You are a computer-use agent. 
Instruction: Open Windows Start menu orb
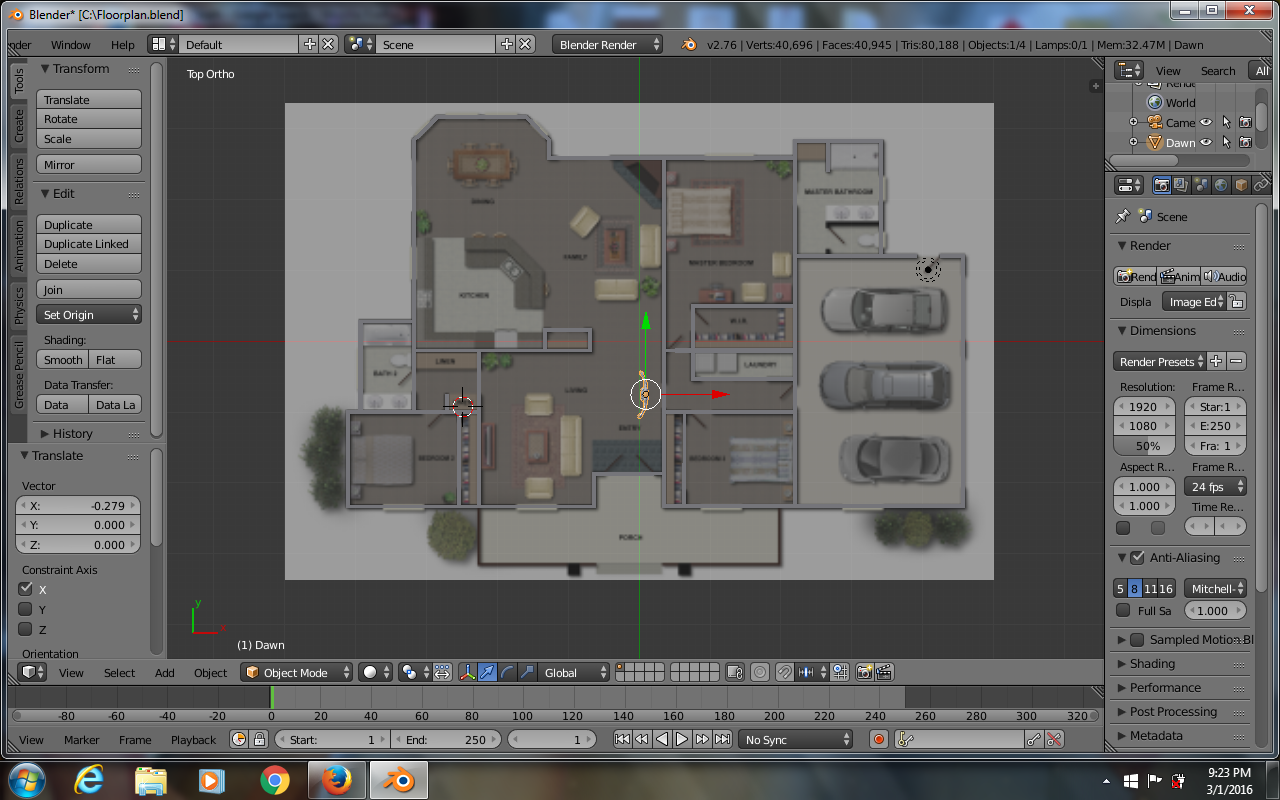tap(27, 780)
